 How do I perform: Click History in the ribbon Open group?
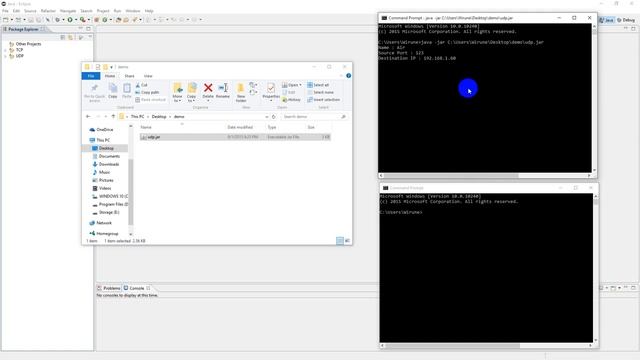291,100
